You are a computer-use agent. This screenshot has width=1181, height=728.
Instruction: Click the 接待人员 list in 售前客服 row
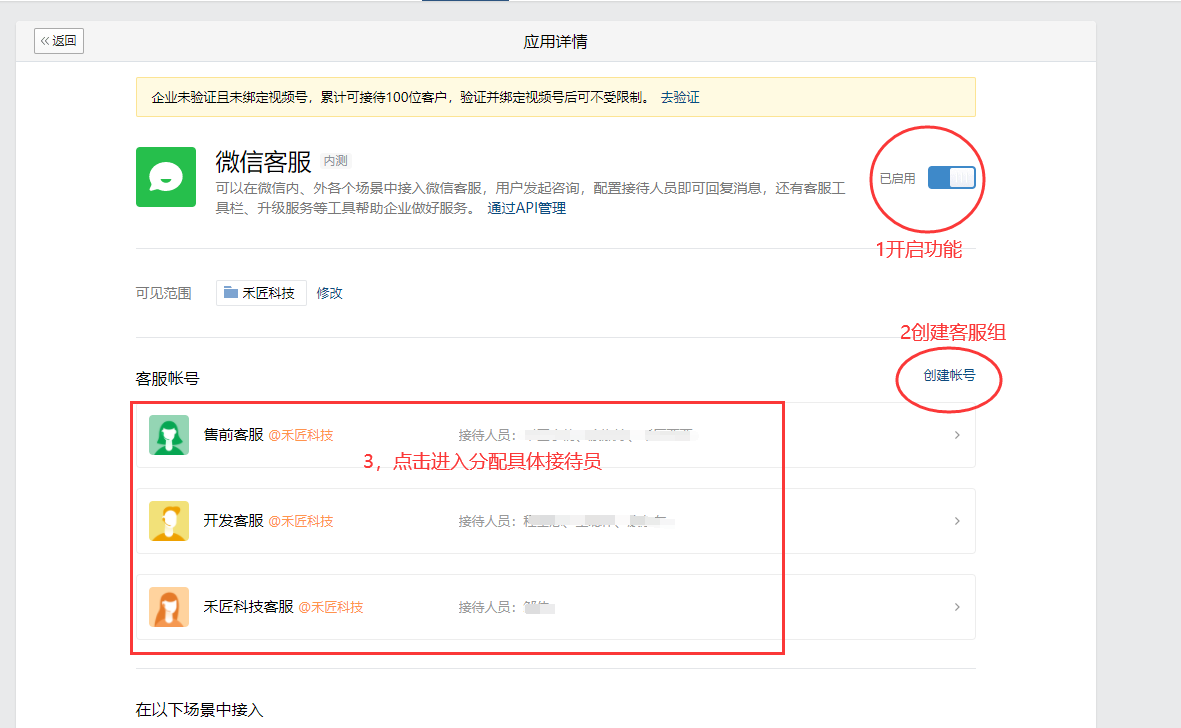[576, 435]
